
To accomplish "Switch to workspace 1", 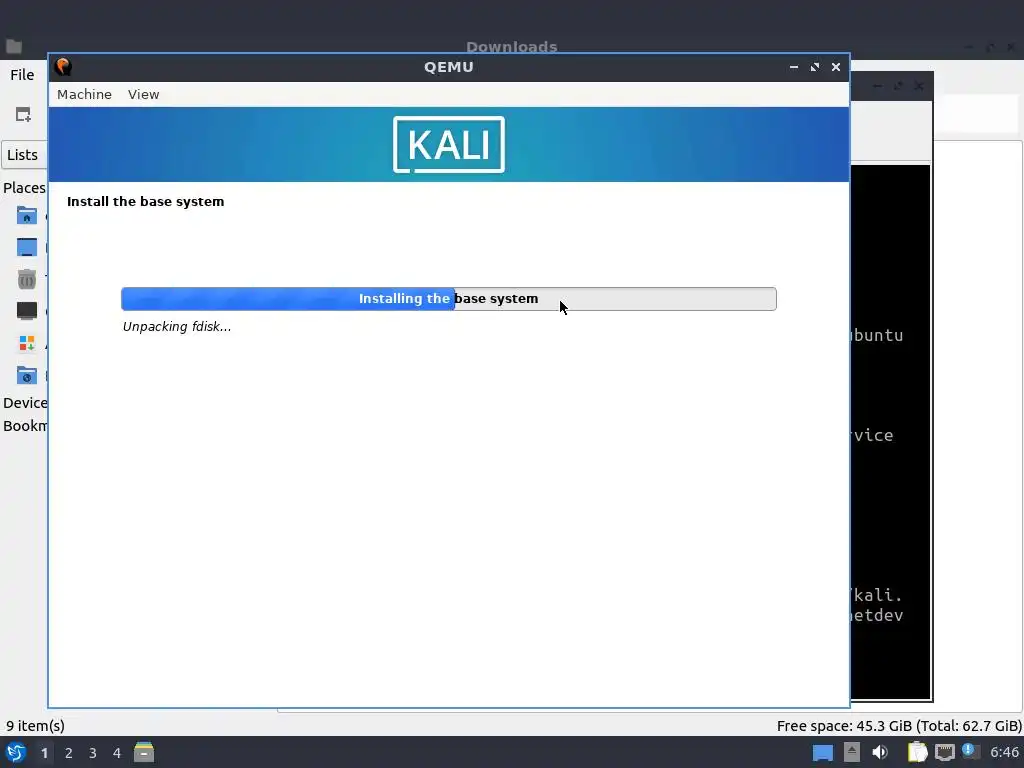I will pos(44,753).
